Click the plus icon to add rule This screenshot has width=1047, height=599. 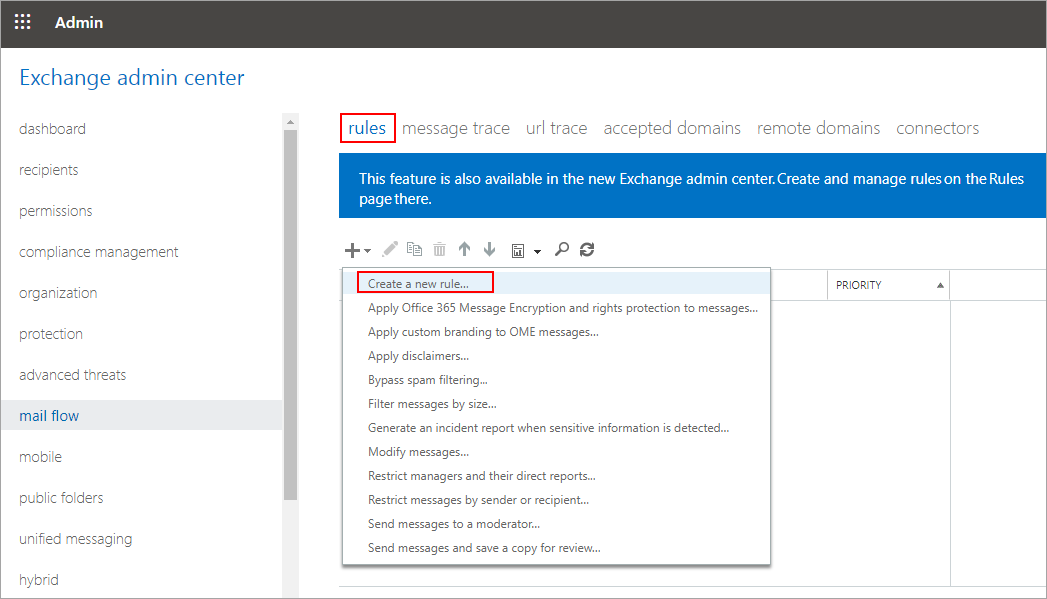coord(352,250)
